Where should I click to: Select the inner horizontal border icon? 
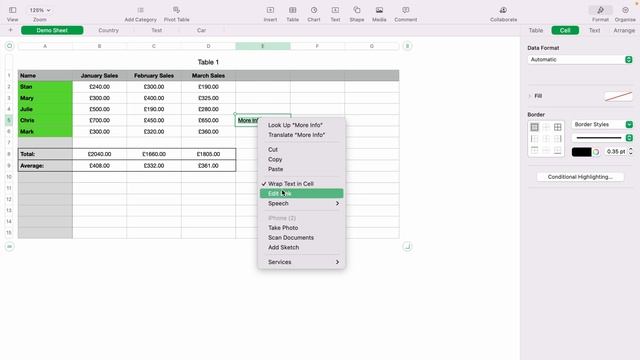[x=546, y=150]
